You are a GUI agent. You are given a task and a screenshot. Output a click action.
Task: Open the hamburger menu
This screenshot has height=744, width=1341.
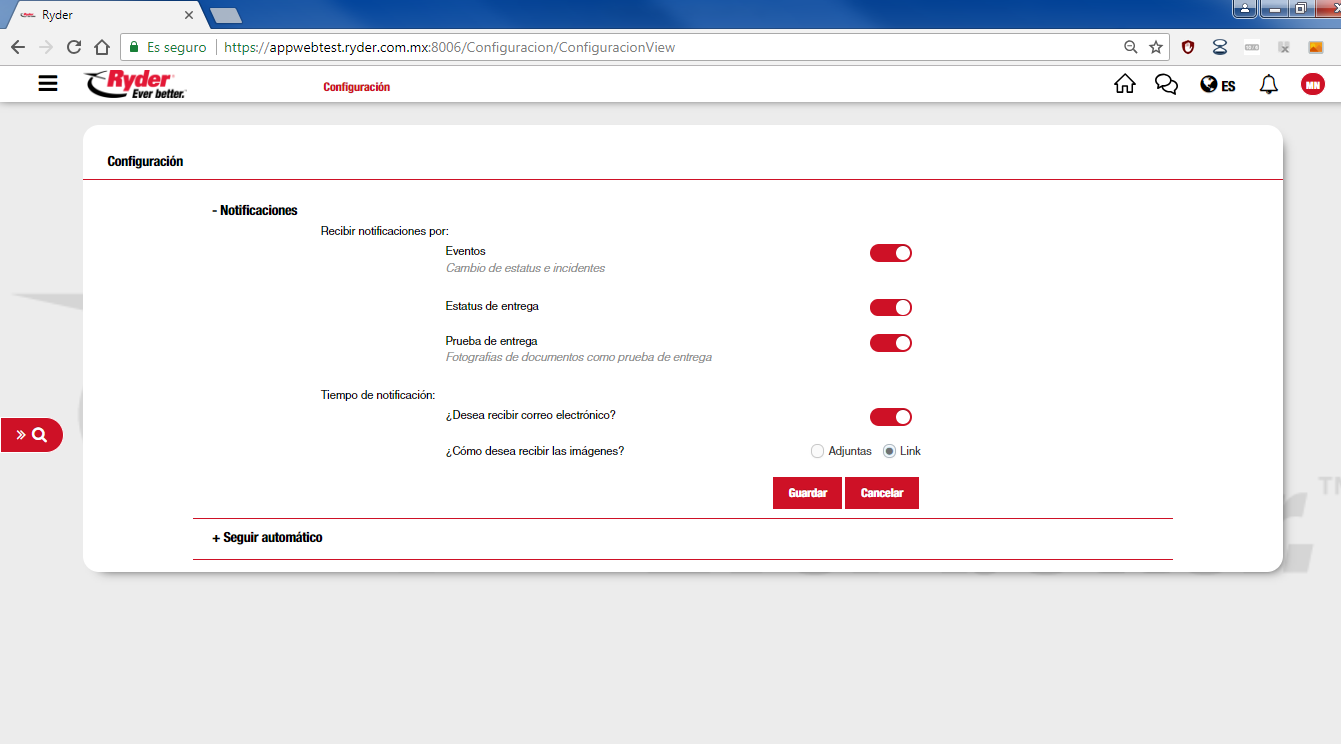click(x=48, y=84)
